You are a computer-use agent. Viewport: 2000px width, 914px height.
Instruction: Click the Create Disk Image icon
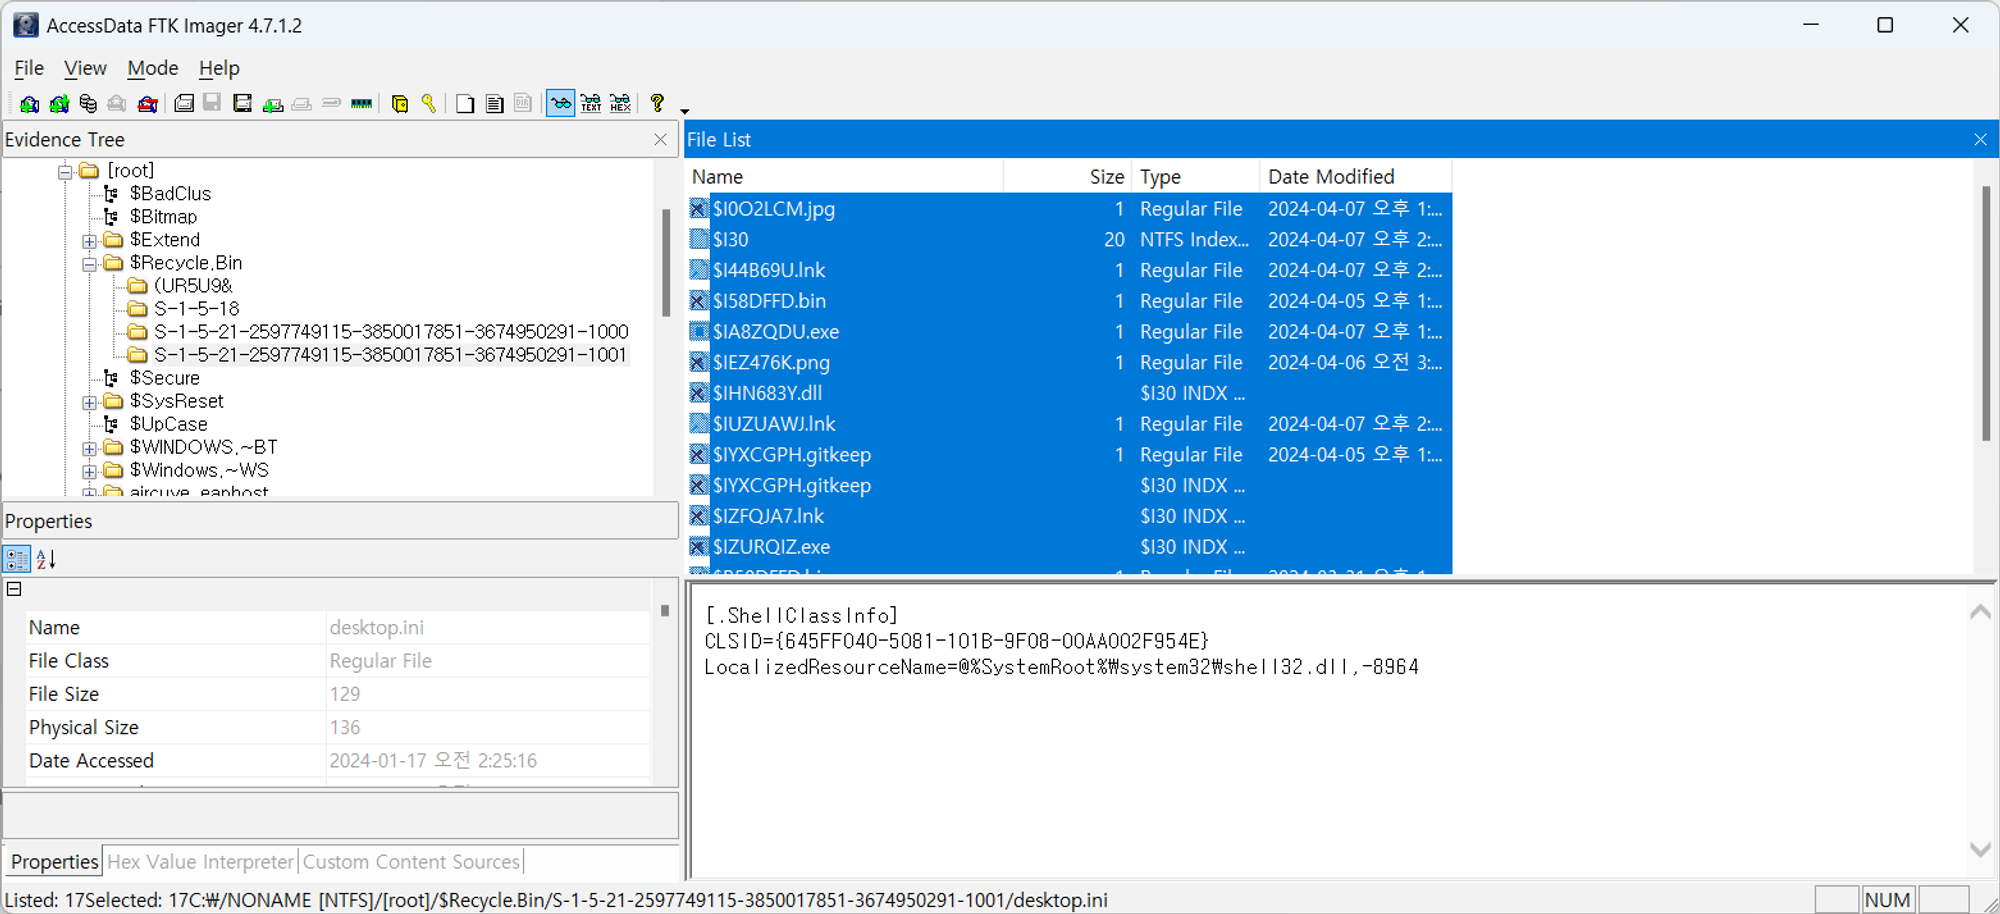[x=184, y=103]
